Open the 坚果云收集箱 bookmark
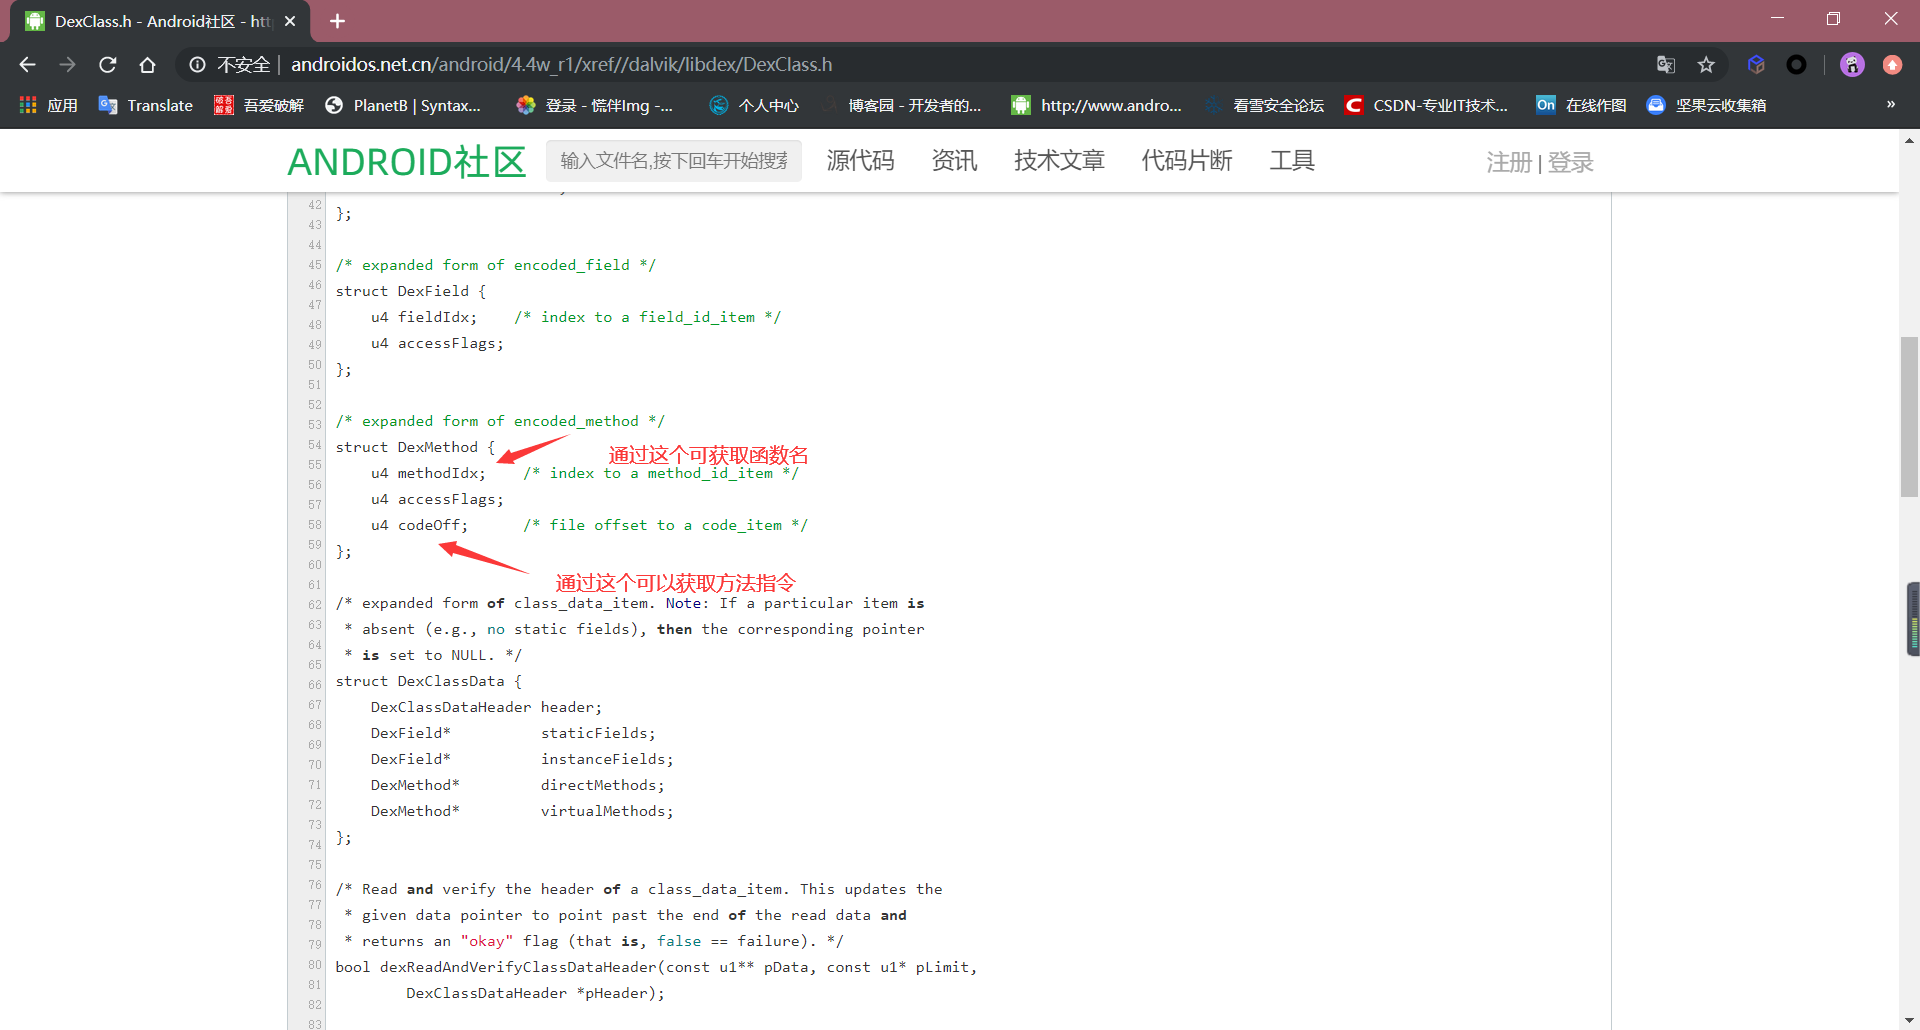This screenshot has width=1920, height=1030. [x=1706, y=105]
